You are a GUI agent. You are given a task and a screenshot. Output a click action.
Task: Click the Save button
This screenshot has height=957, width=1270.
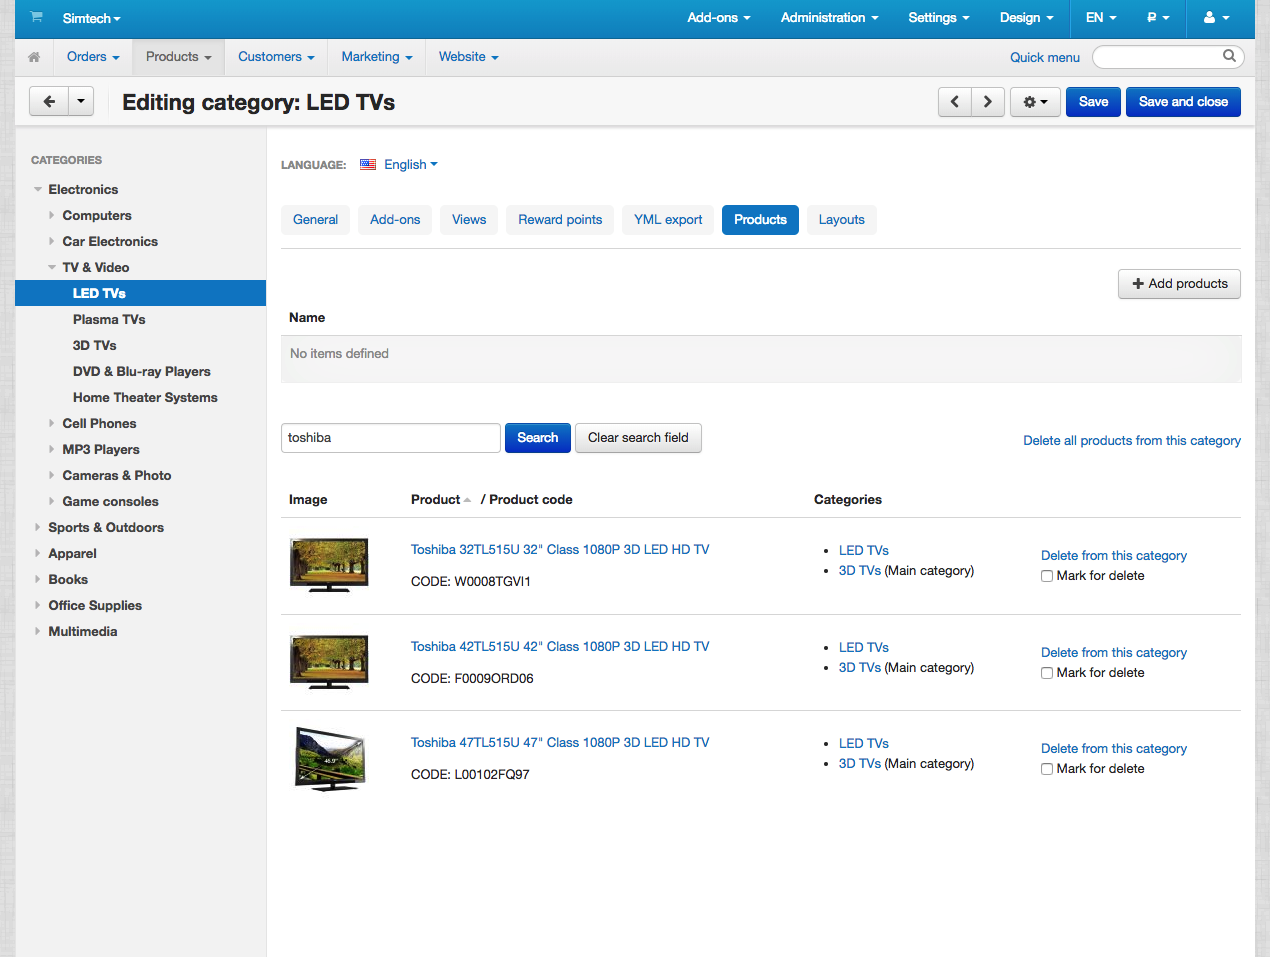(x=1093, y=102)
